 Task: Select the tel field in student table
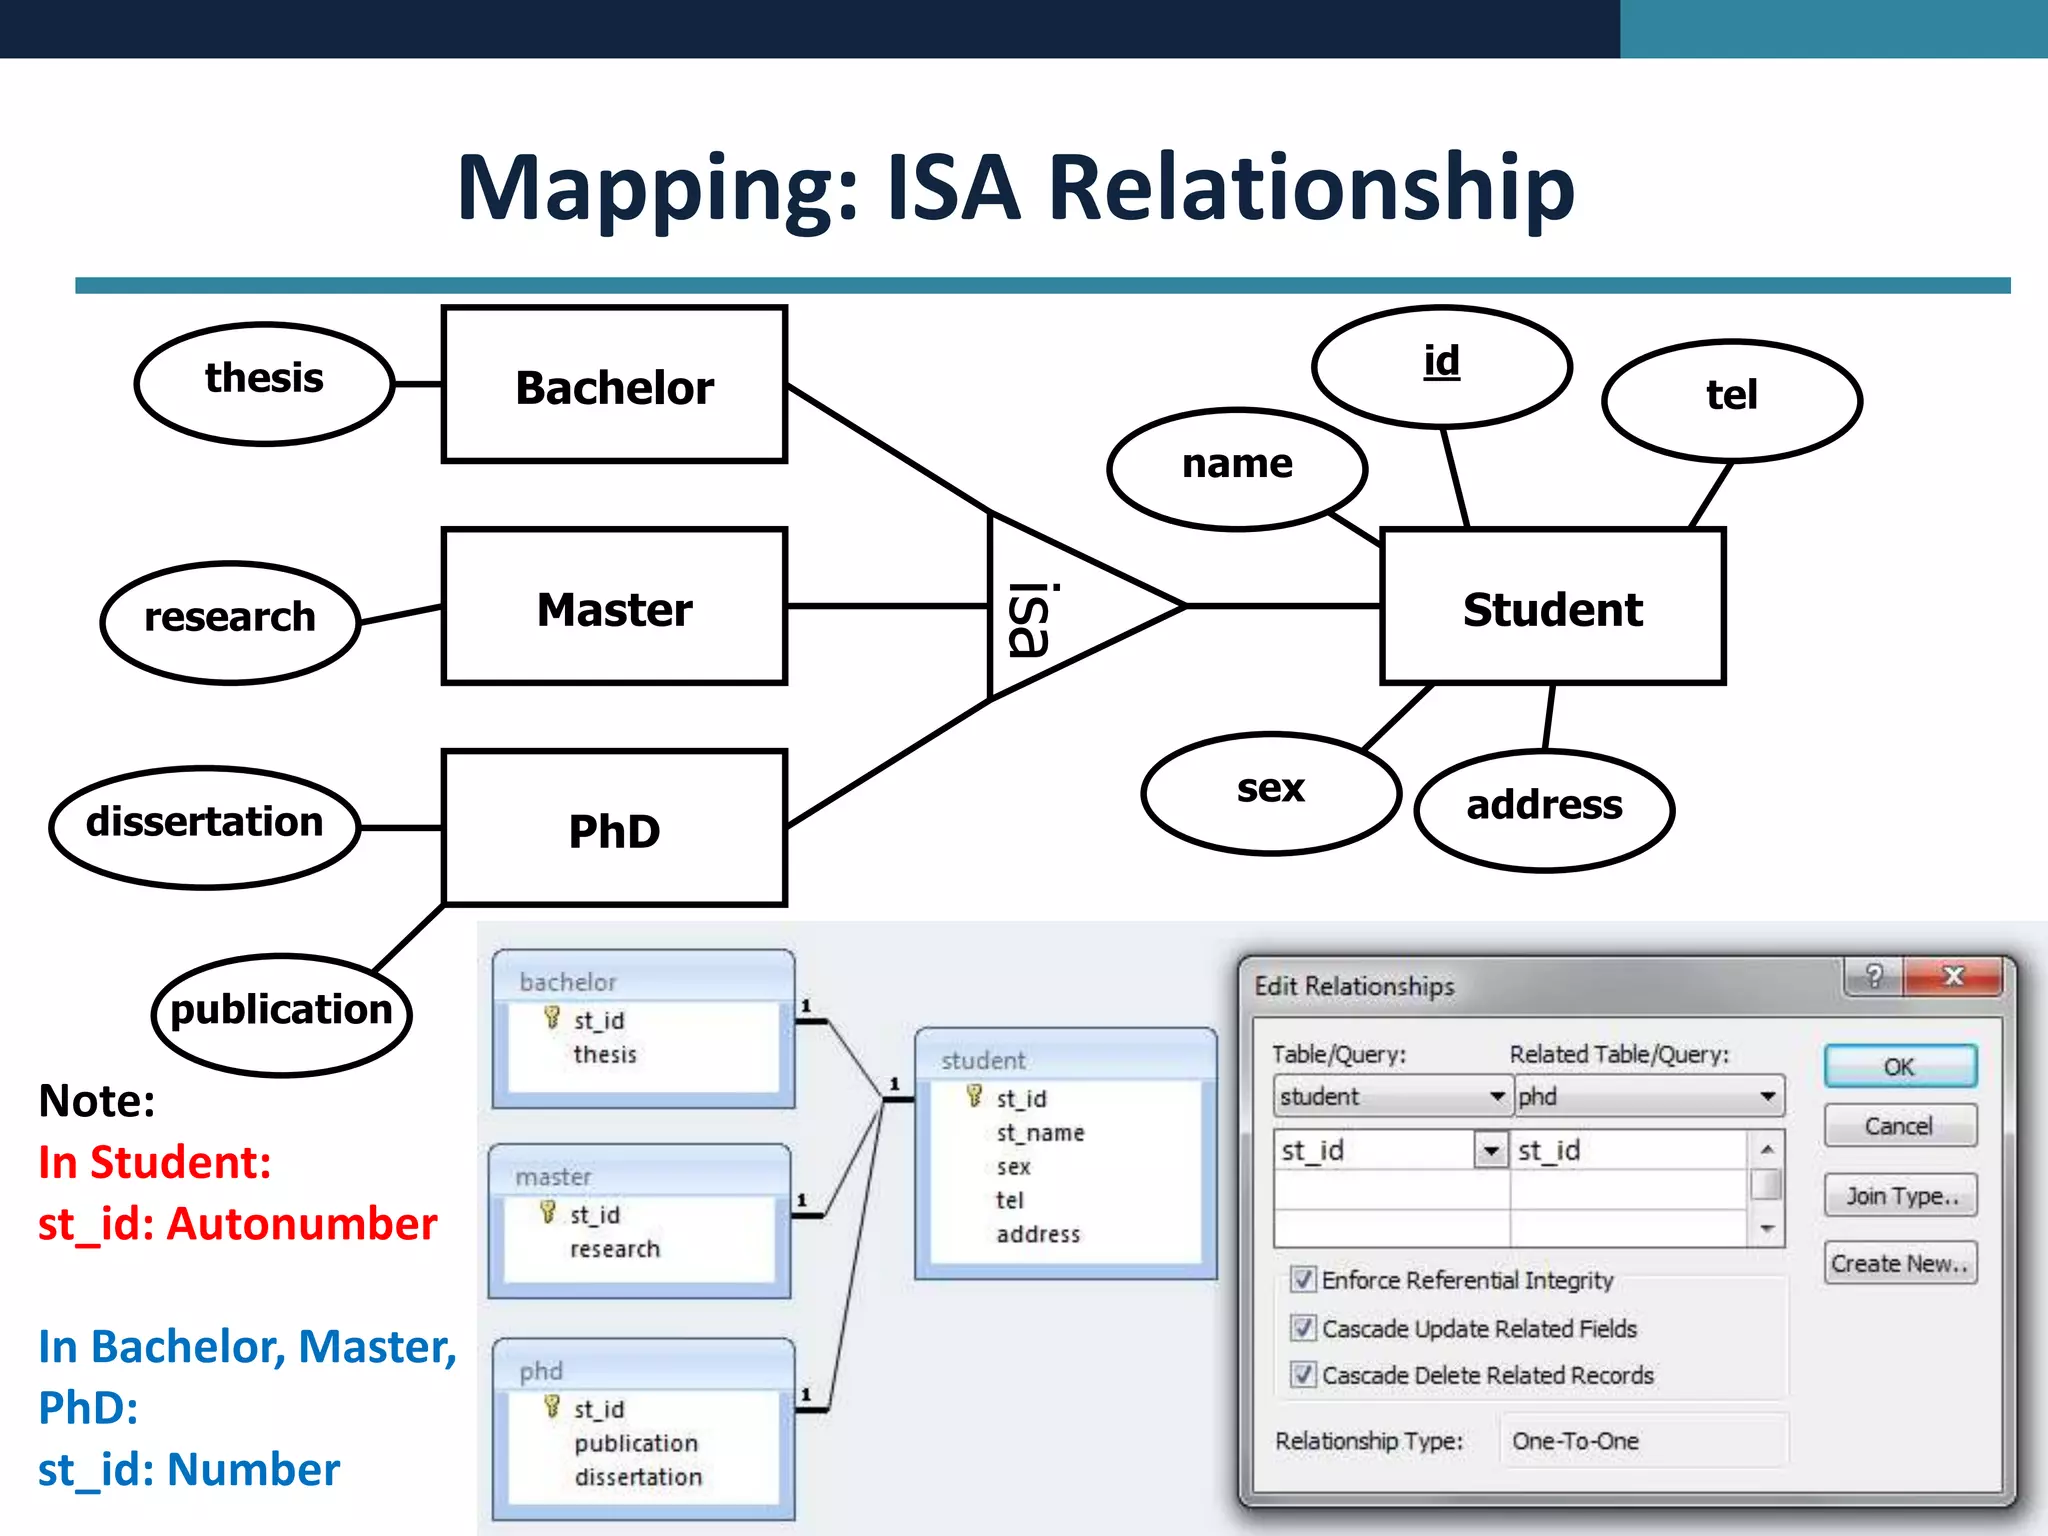pyautogui.click(x=1009, y=1200)
